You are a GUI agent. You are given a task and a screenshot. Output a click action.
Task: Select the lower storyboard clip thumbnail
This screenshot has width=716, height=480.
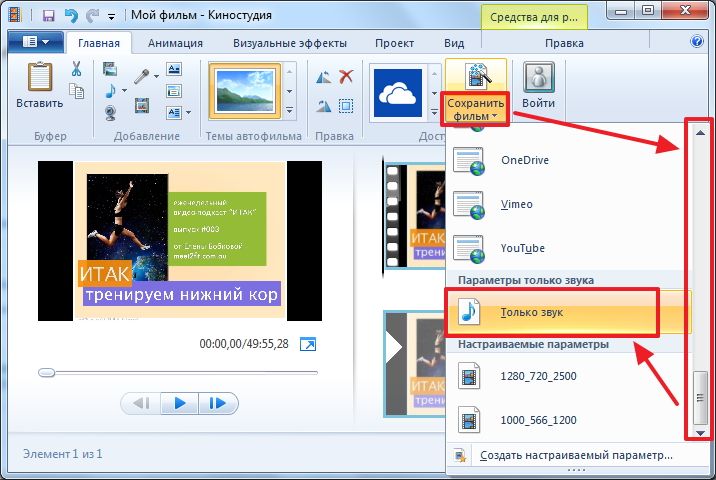pos(415,364)
